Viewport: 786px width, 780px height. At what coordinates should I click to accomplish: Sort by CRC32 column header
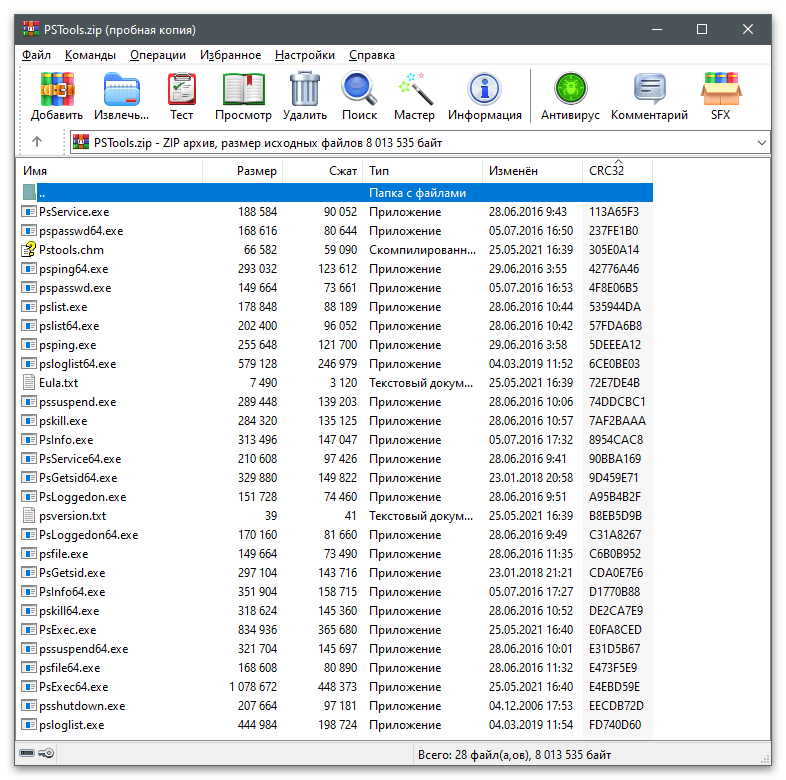click(618, 171)
